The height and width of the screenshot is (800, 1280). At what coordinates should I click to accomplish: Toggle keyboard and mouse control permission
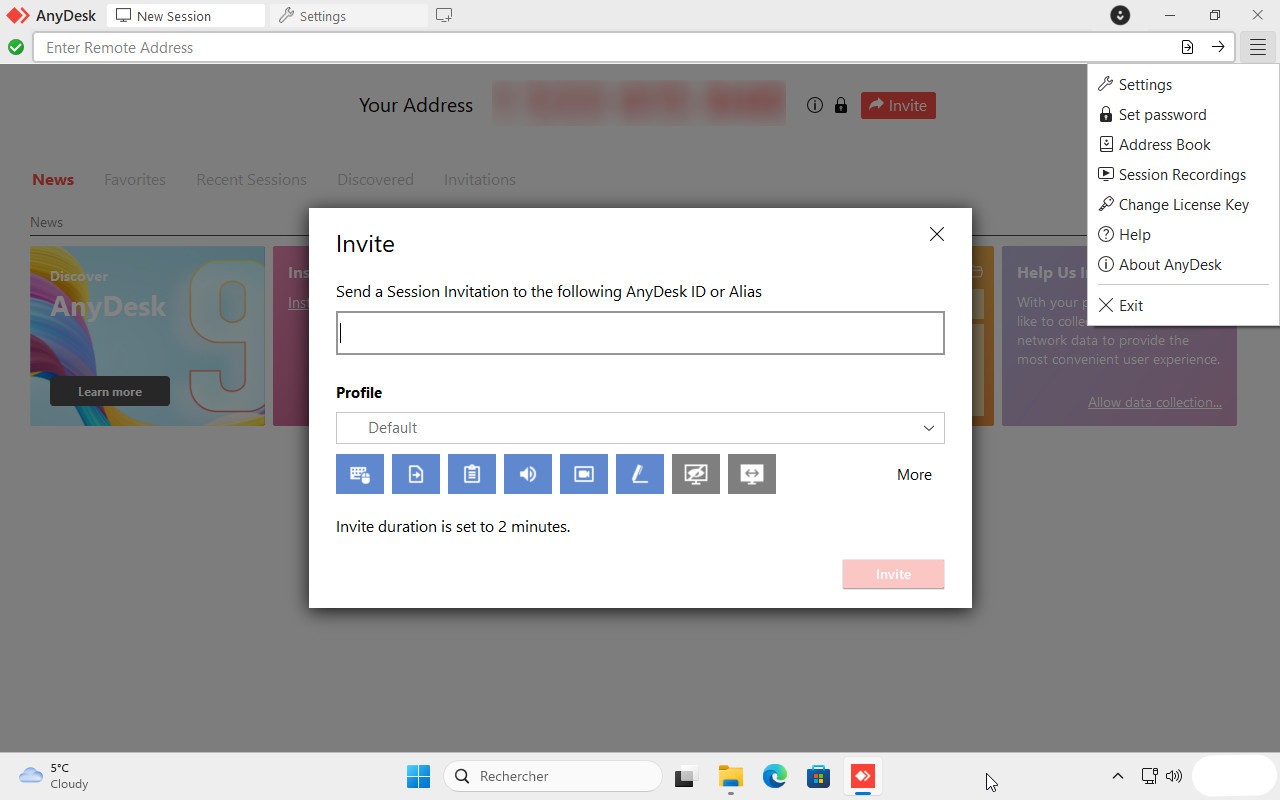(x=360, y=474)
